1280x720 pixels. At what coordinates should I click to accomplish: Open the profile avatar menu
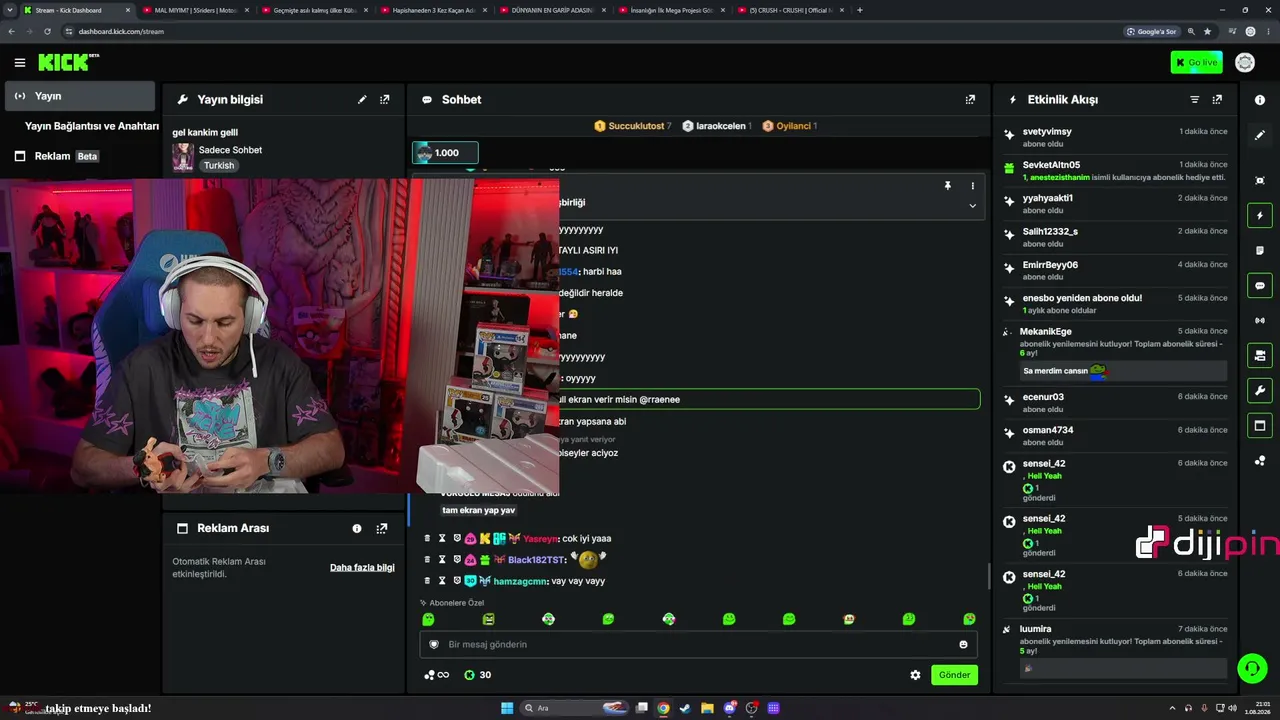point(1245,63)
